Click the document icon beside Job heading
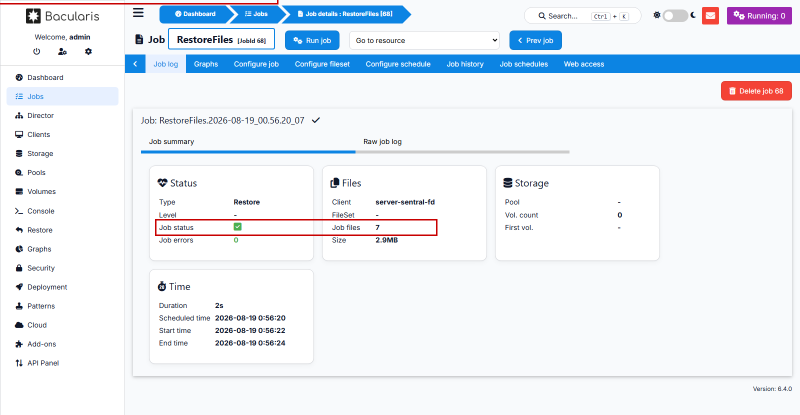800x415 pixels. (x=139, y=39)
